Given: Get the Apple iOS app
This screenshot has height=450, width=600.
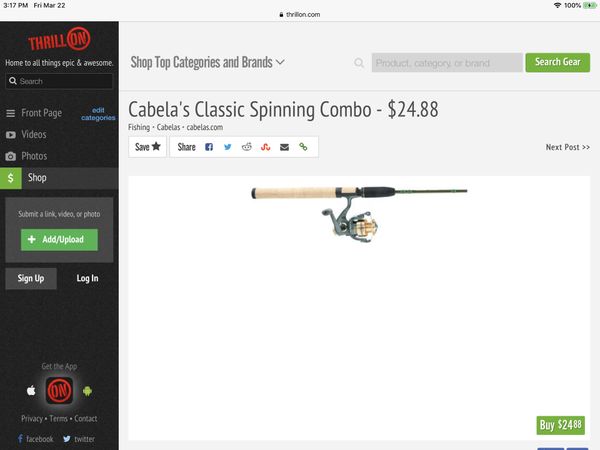Looking at the screenshot, I should (x=31, y=391).
